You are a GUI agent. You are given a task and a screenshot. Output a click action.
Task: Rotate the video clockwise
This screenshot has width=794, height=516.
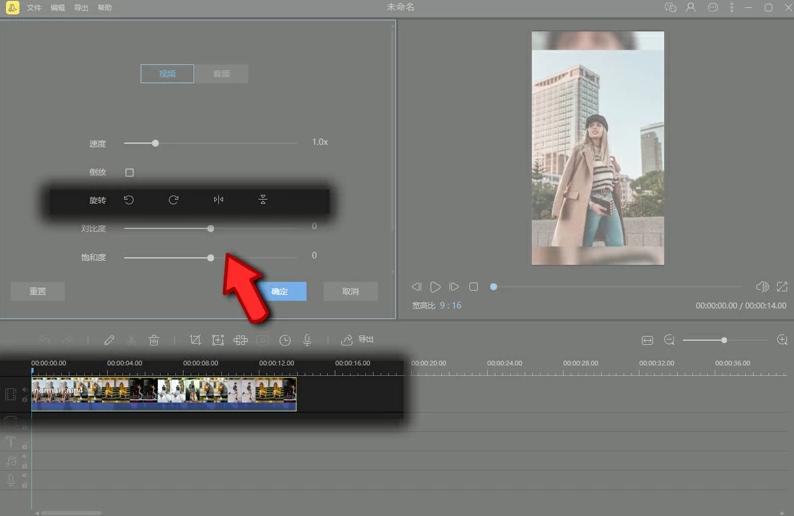click(x=173, y=200)
